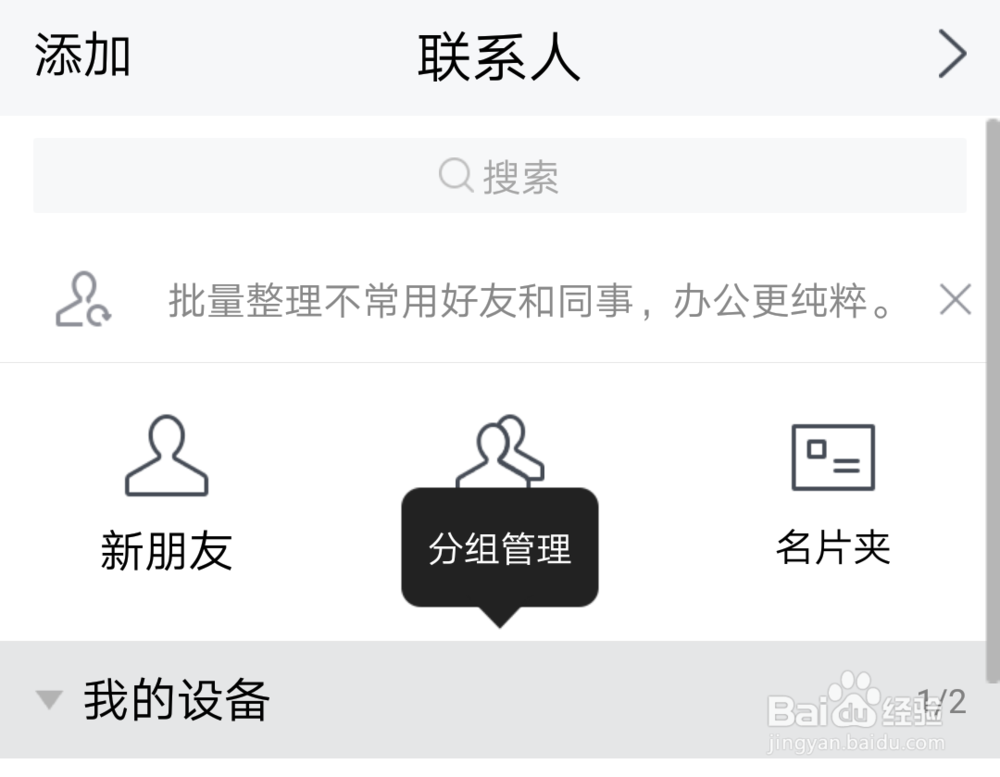
Task: Open the group management people icon
Action: tap(499, 452)
